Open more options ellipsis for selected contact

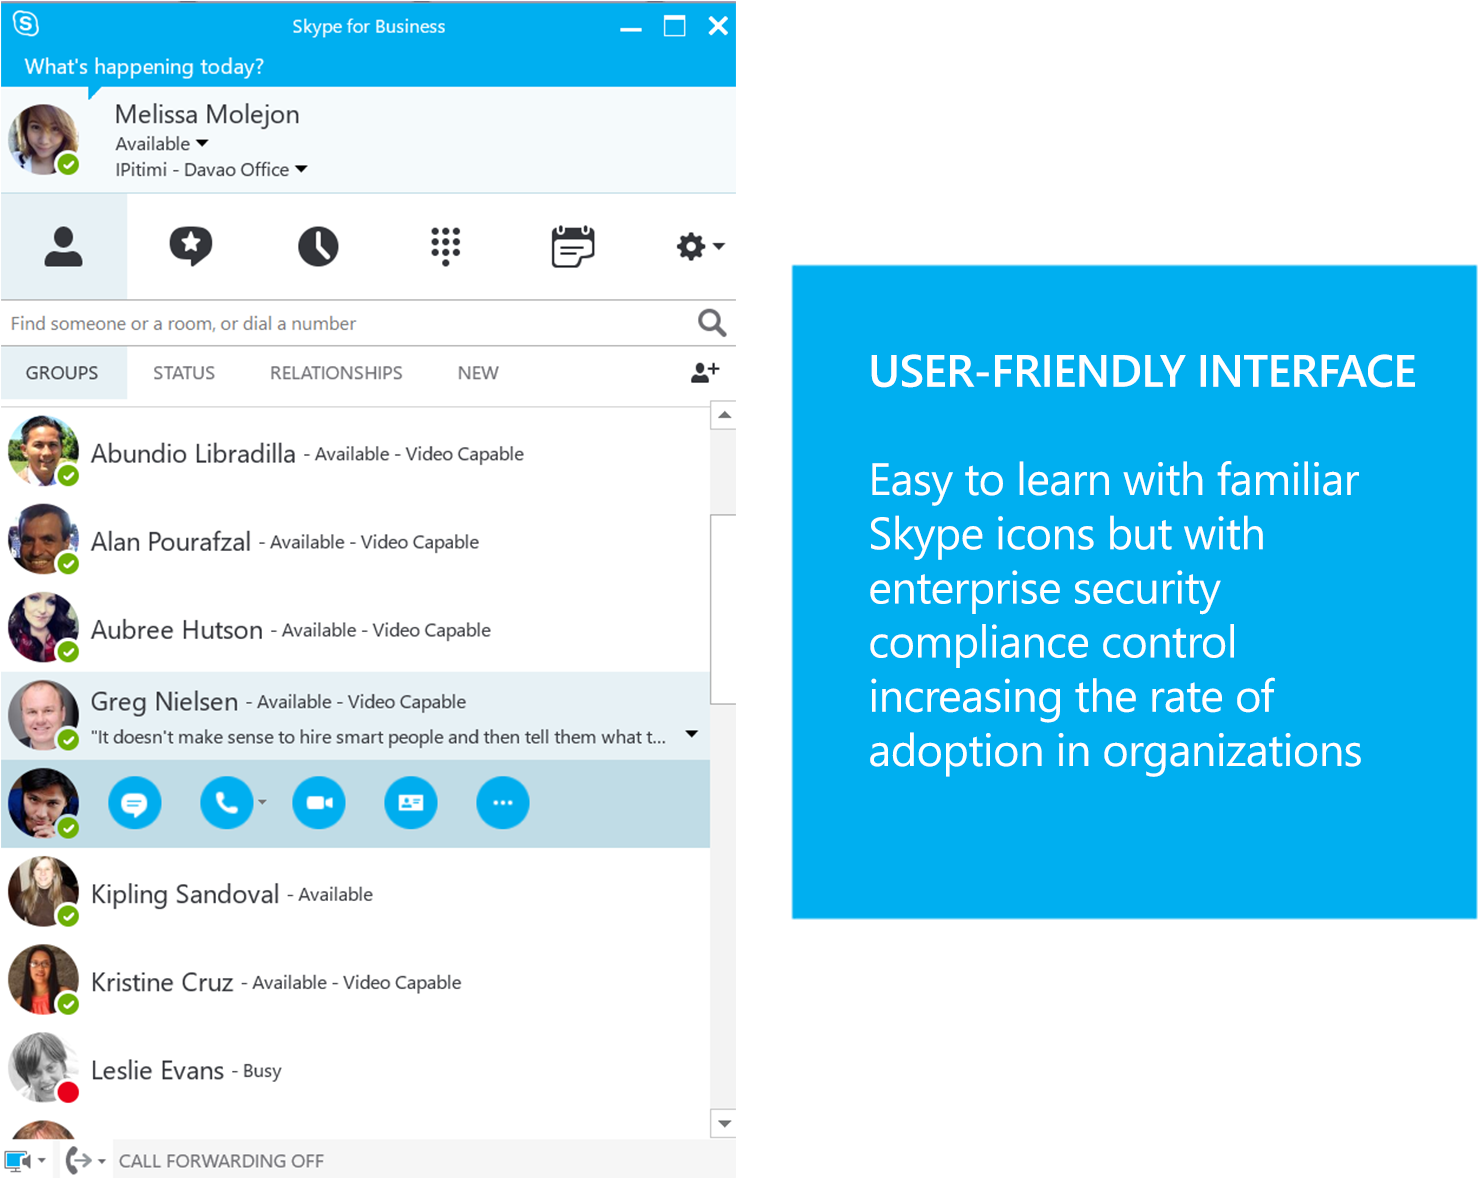point(503,803)
